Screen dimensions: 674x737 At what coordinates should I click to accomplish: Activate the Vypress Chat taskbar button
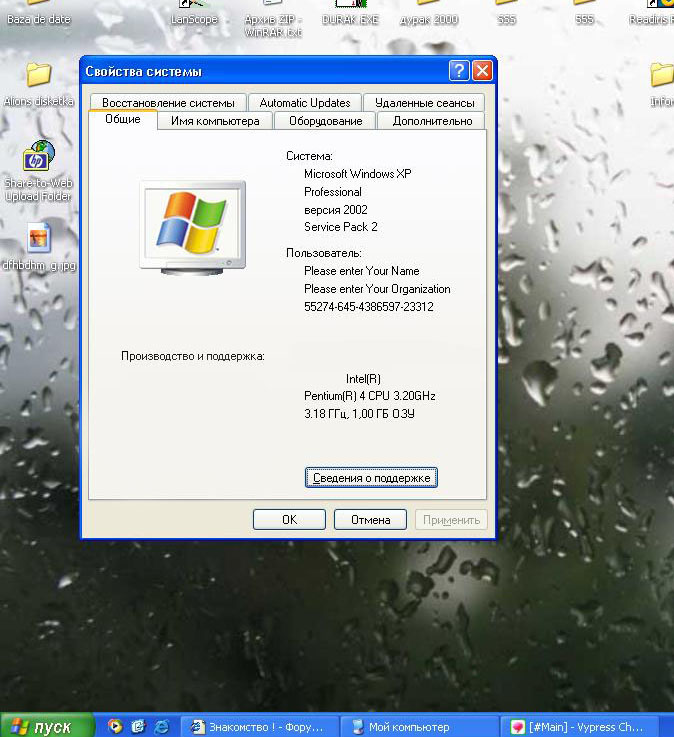pyautogui.click(x=583, y=726)
